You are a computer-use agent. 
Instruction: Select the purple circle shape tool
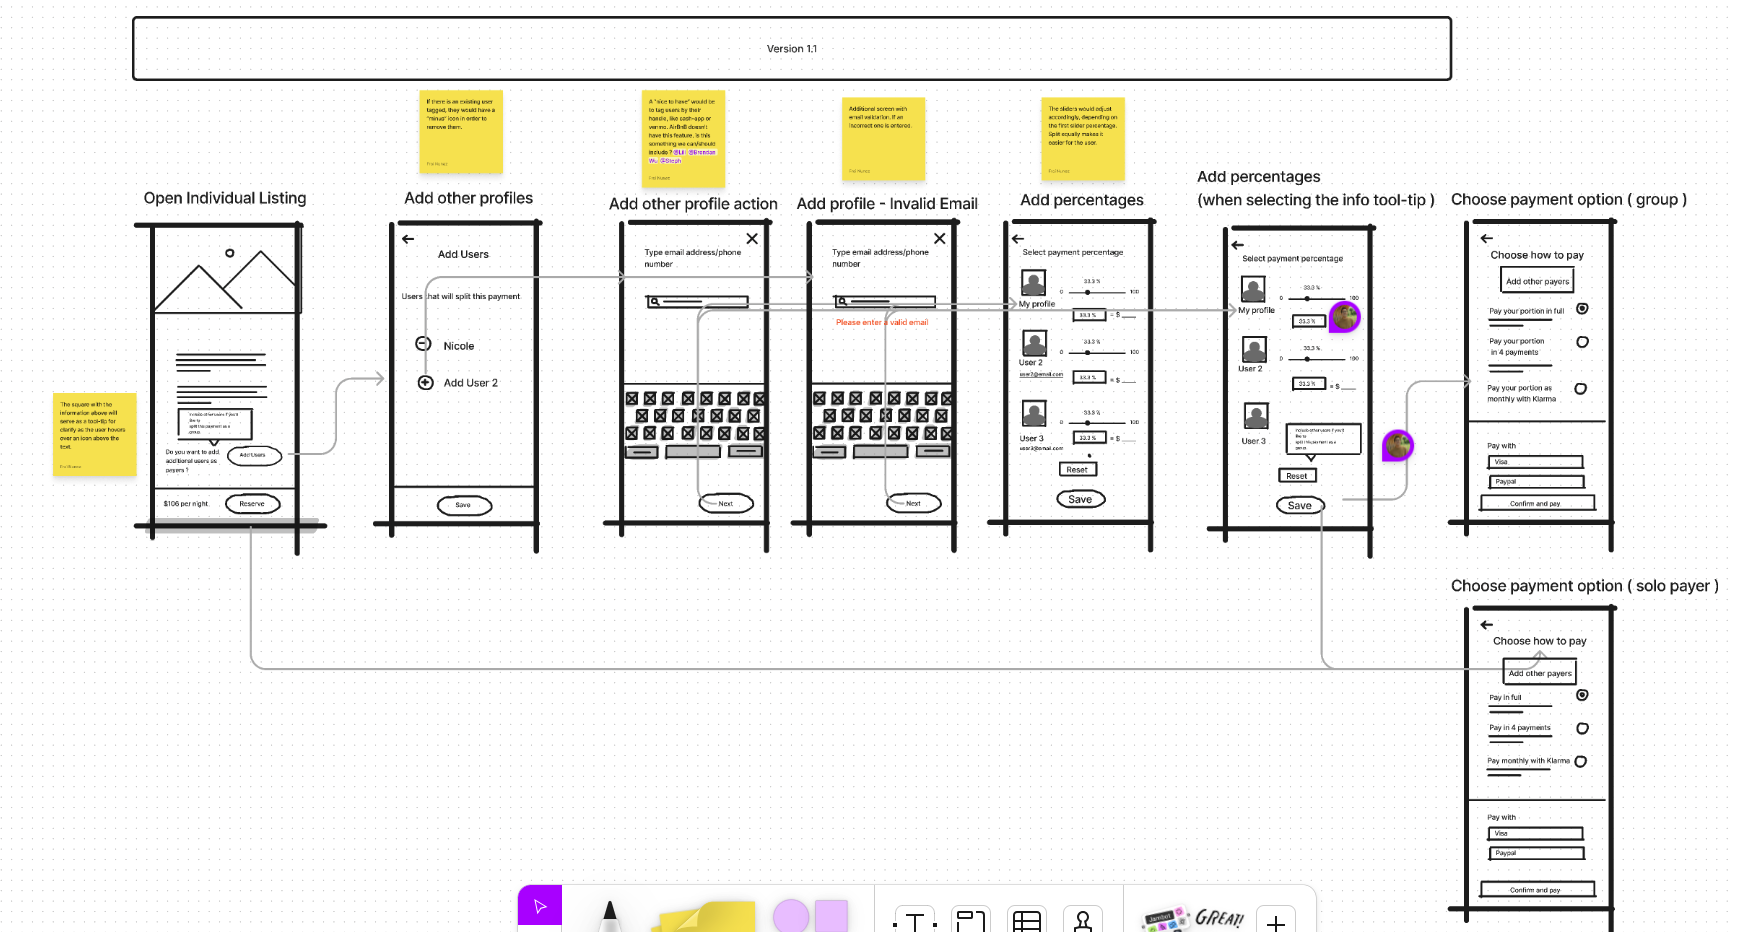[790, 915]
